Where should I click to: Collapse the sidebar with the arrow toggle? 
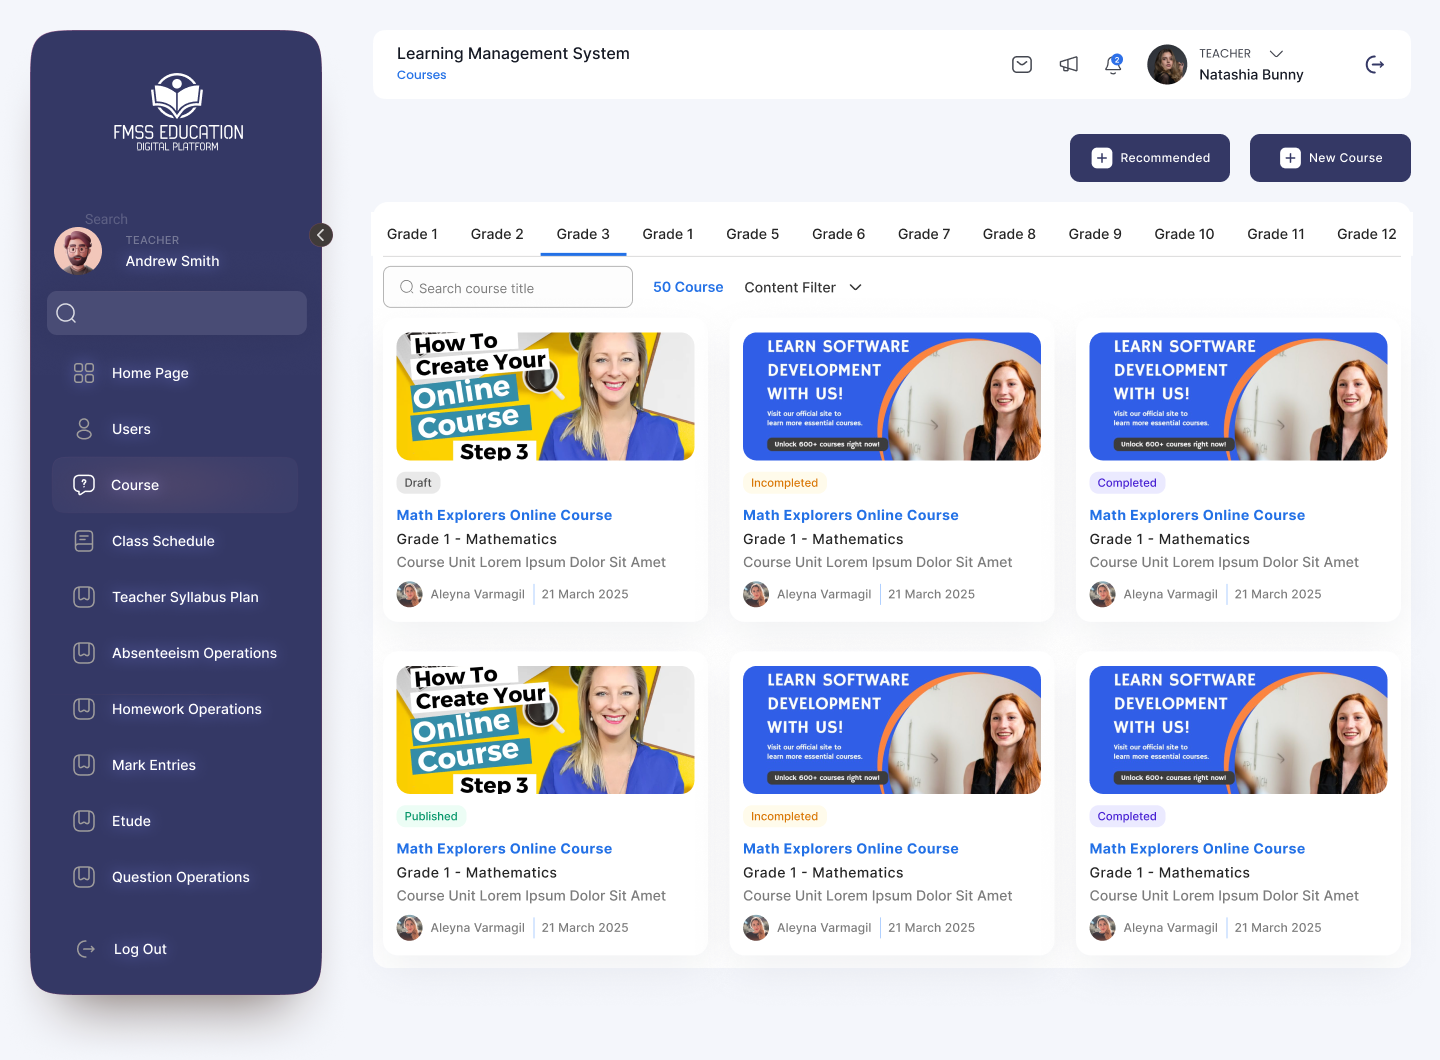tap(320, 235)
